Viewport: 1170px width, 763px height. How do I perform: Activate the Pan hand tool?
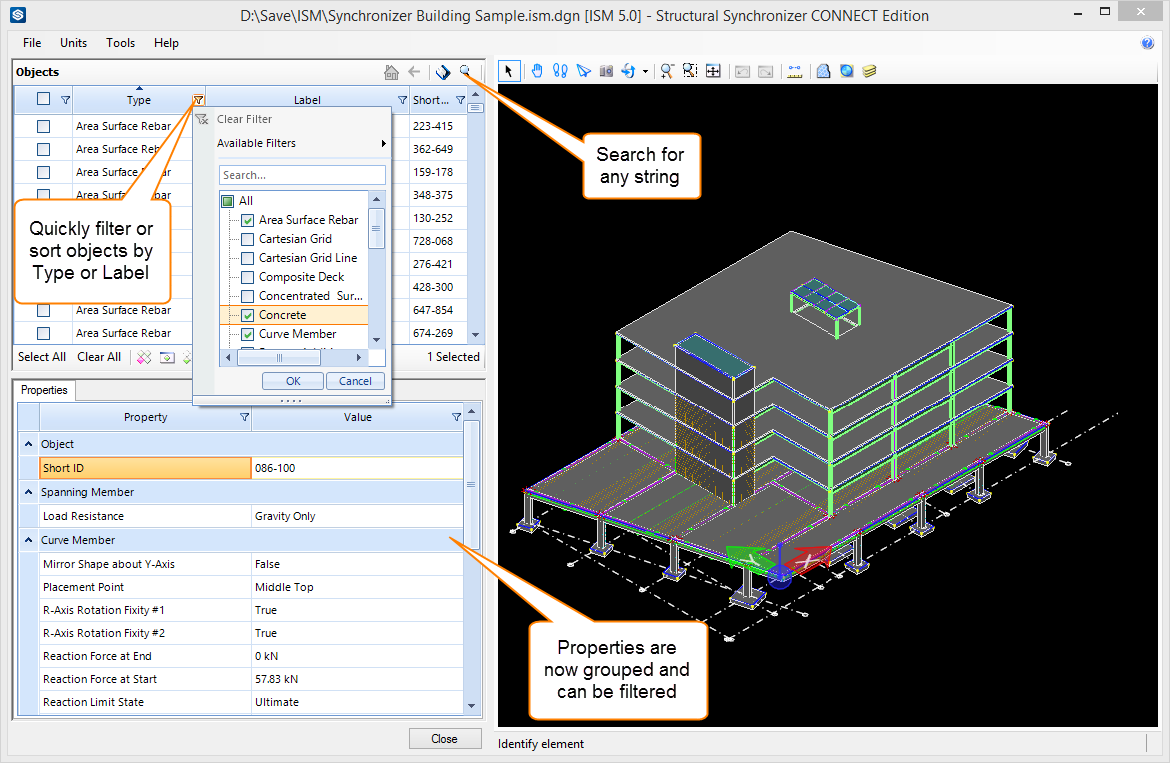[537, 71]
